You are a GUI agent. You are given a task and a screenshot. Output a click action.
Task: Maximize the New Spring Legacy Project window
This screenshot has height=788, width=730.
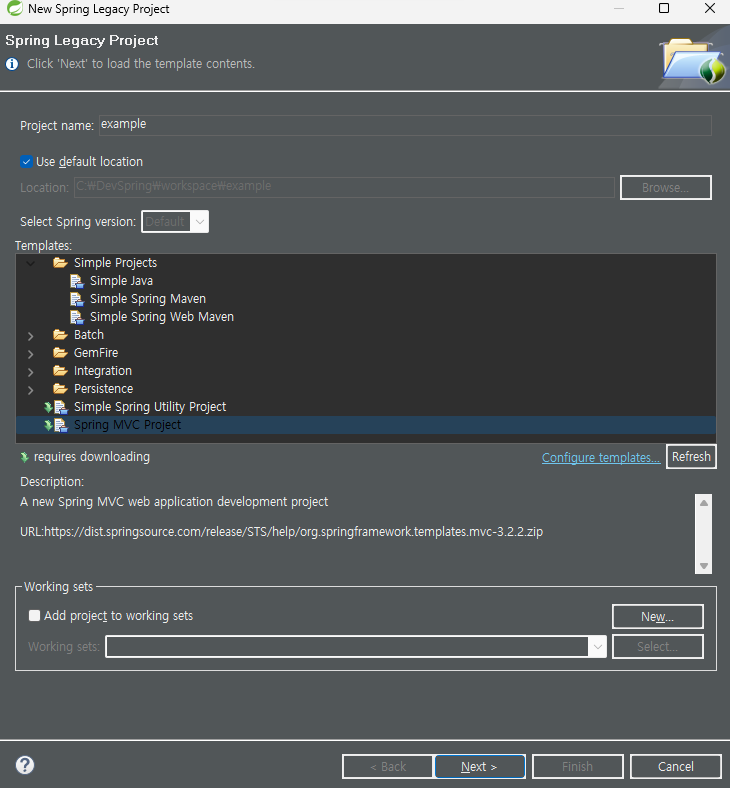(x=664, y=9)
